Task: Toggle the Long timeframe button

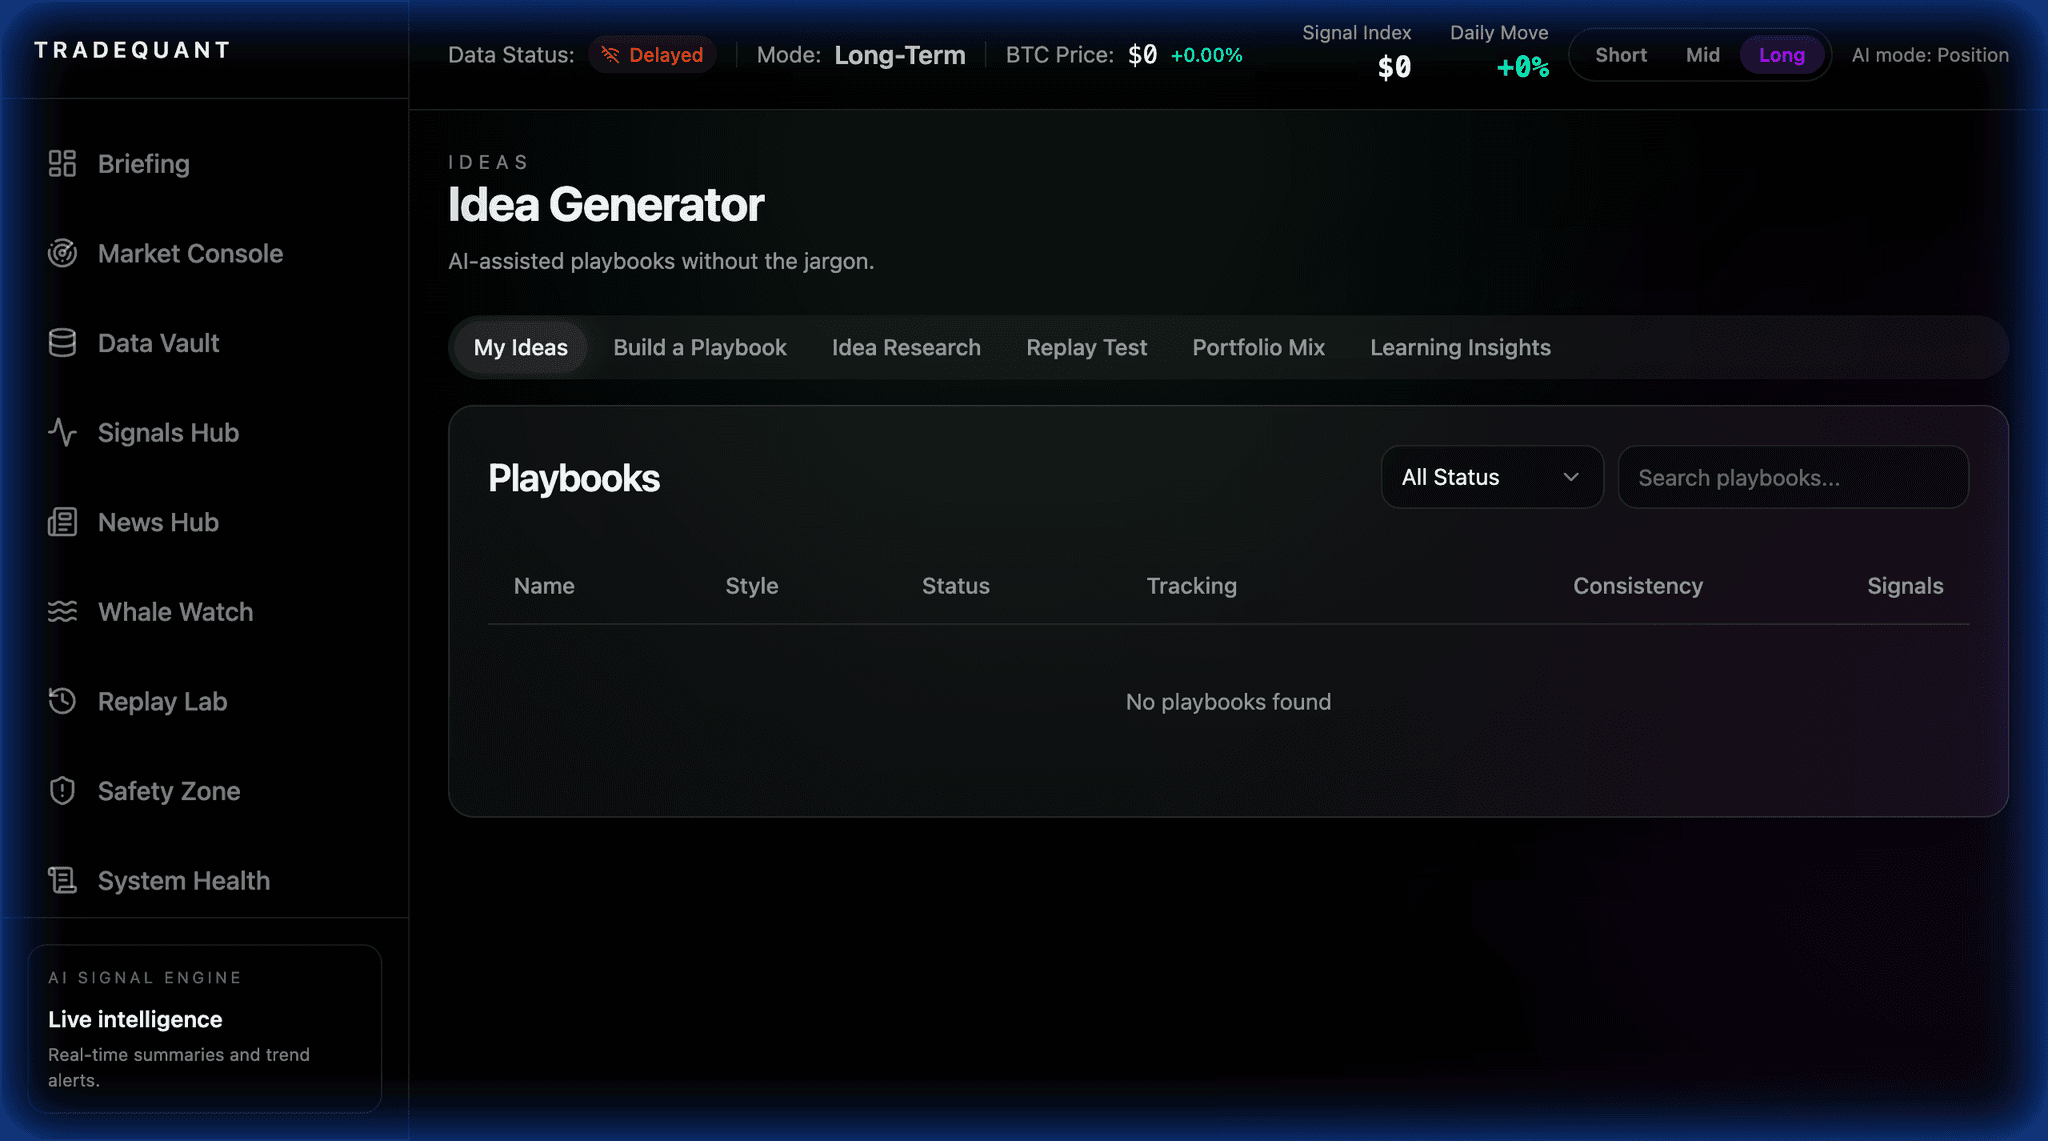Action: coord(1782,55)
